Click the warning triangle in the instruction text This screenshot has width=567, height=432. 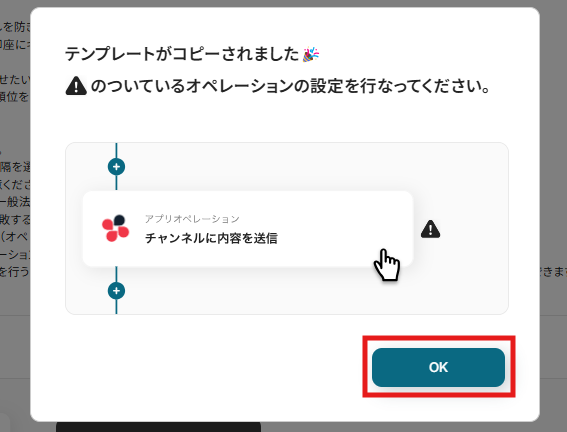(x=76, y=86)
